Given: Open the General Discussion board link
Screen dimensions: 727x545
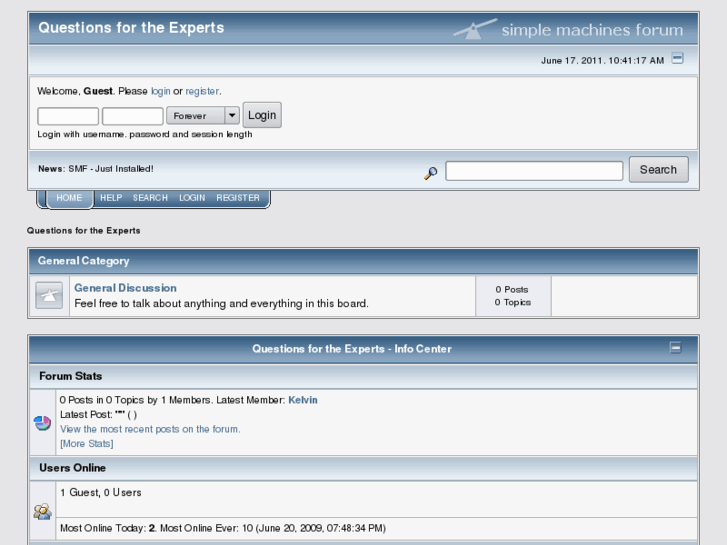Looking at the screenshot, I should [126, 288].
